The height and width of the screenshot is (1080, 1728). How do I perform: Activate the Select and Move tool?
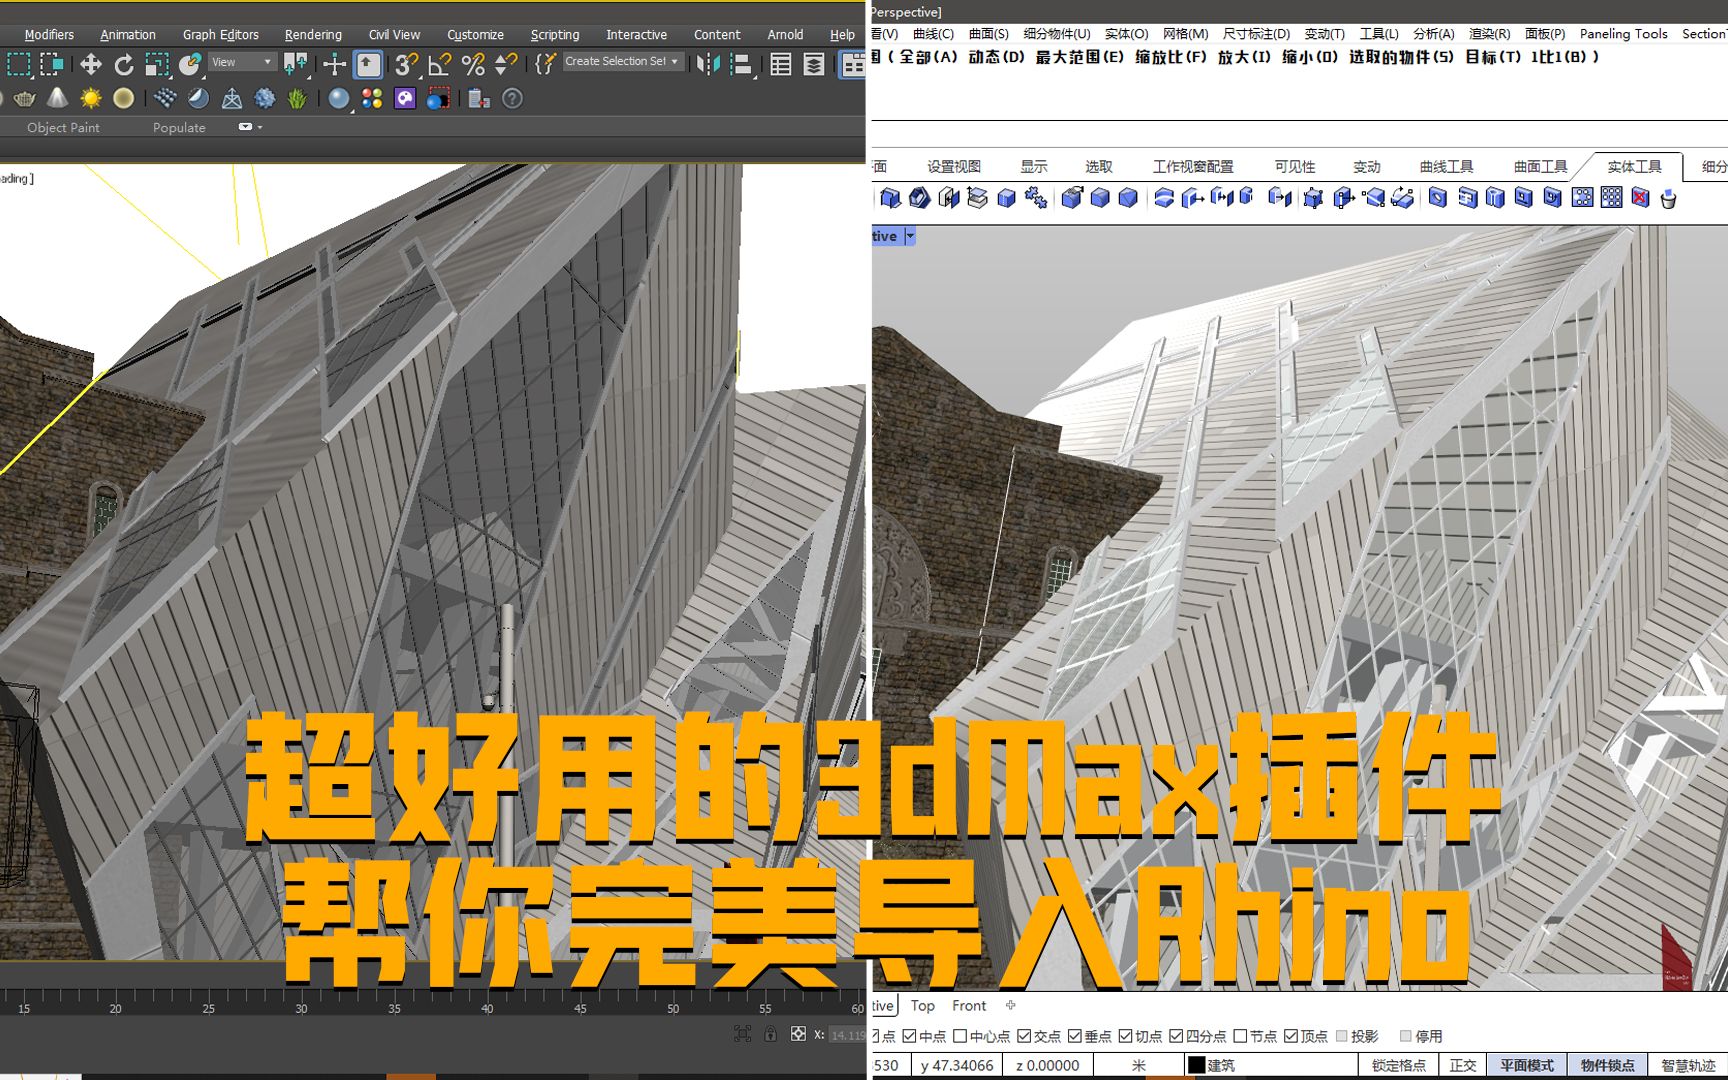pos(91,65)
